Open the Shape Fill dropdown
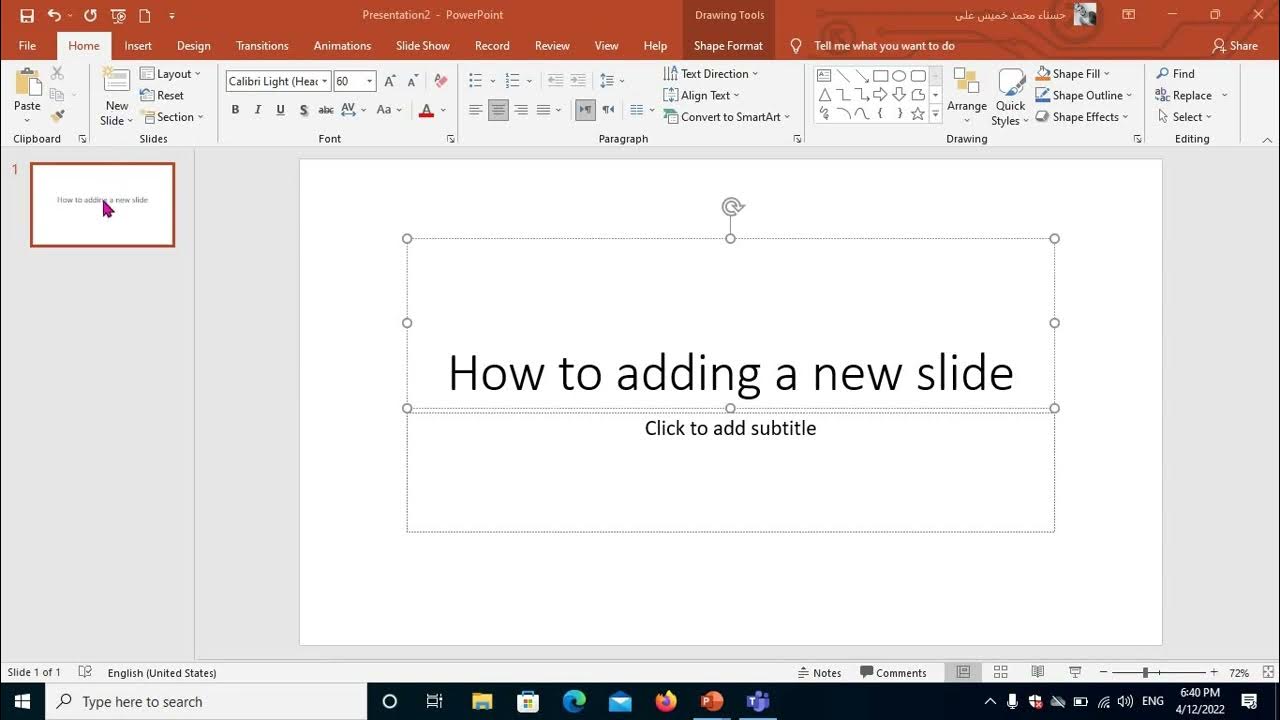Image resolution: width=1280 pixels, height=720 pixels. click(1073, 74)
